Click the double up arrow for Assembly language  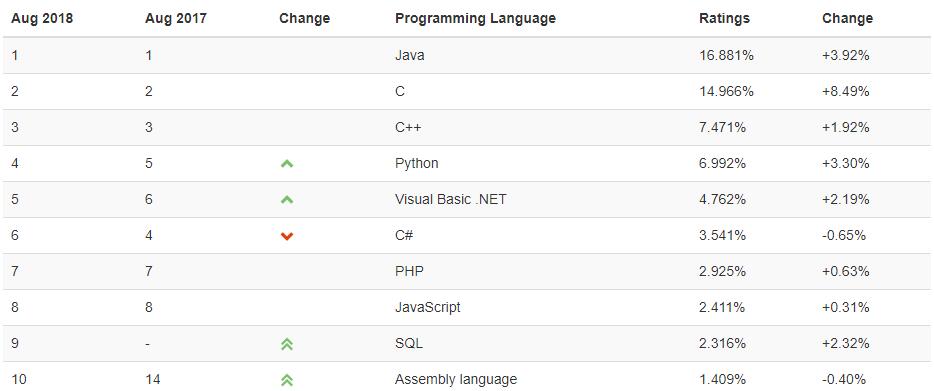click(x=287, y=379)
